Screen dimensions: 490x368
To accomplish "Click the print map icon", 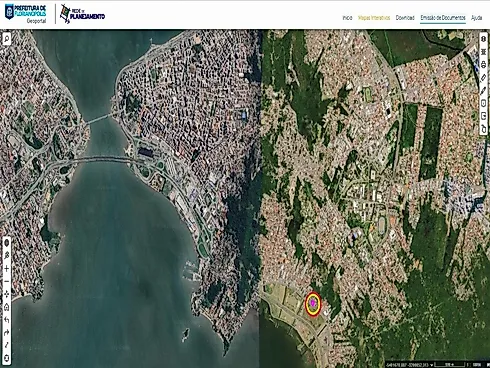I will pos(483,65).
